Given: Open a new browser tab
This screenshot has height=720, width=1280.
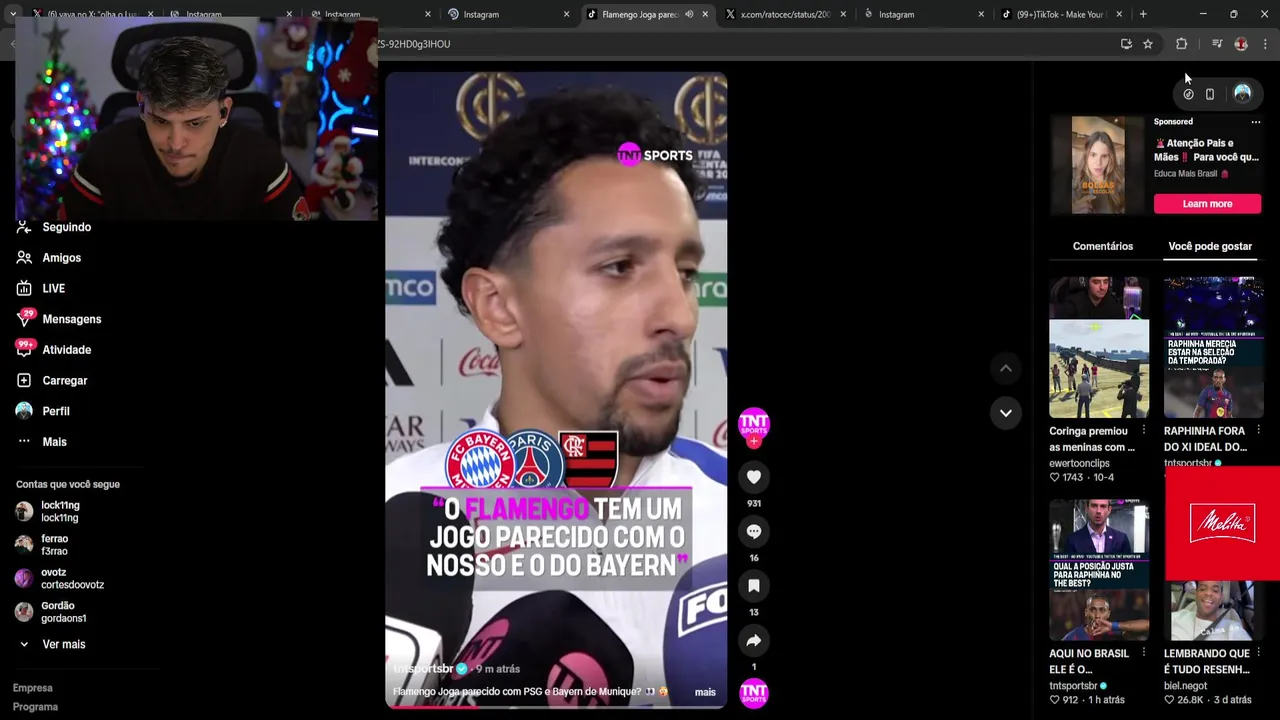Looking at the screenshot, I should [x=1143, y=14].
